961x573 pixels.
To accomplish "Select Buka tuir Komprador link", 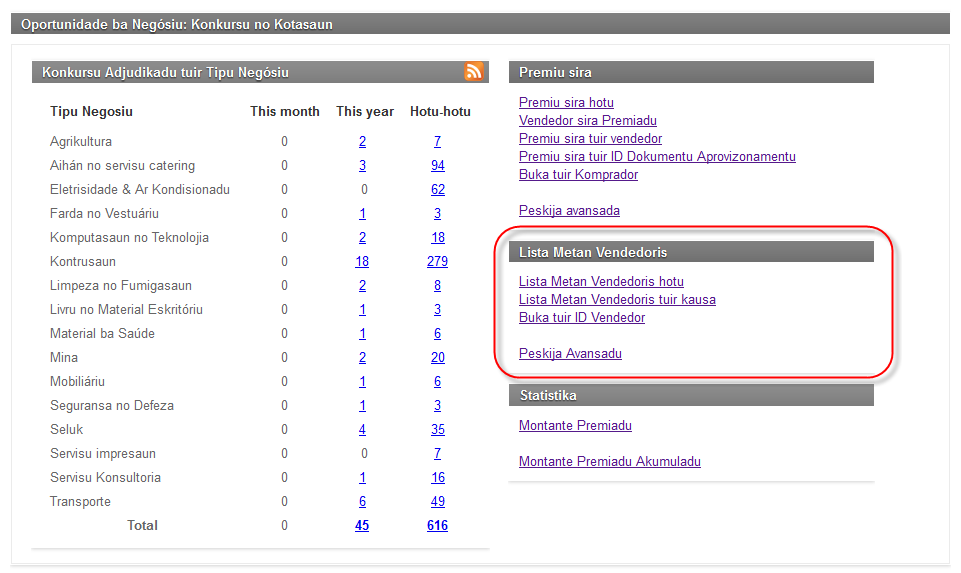I will click(578, 175).
